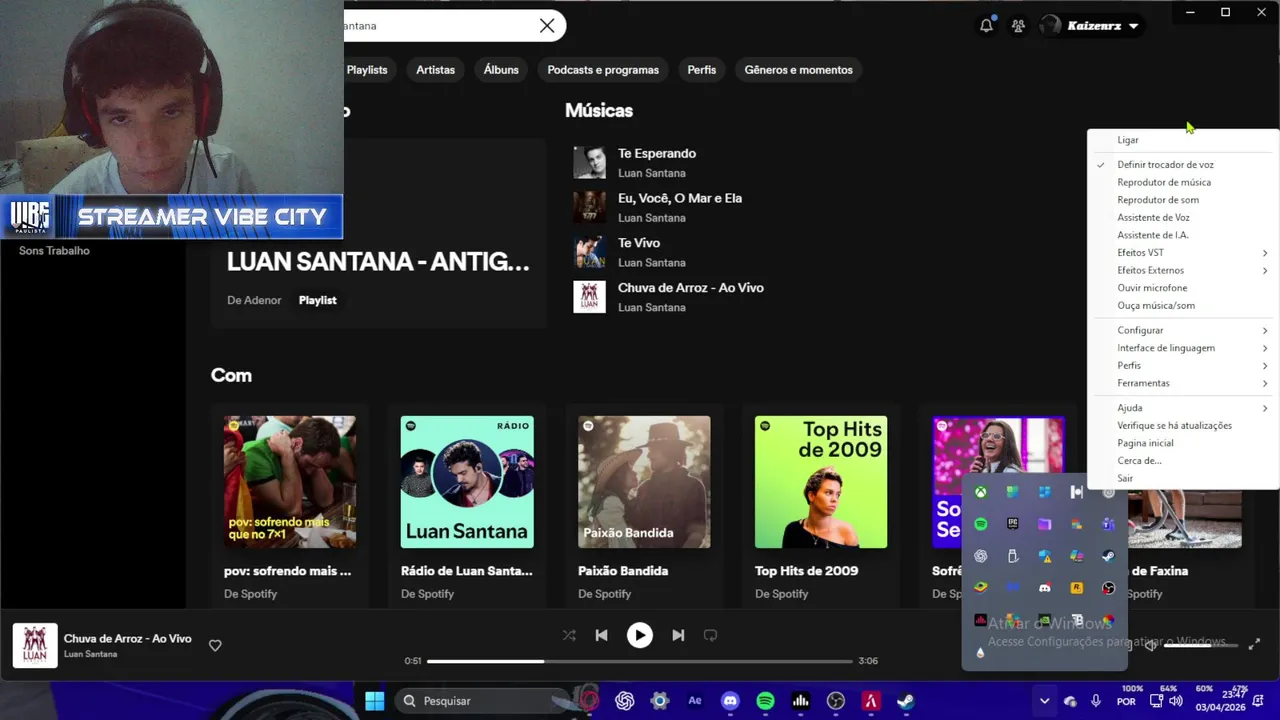Screen dimensions: 1280x720
Task: Click safely remove hardware tray icon
Action: point(1013,556)
